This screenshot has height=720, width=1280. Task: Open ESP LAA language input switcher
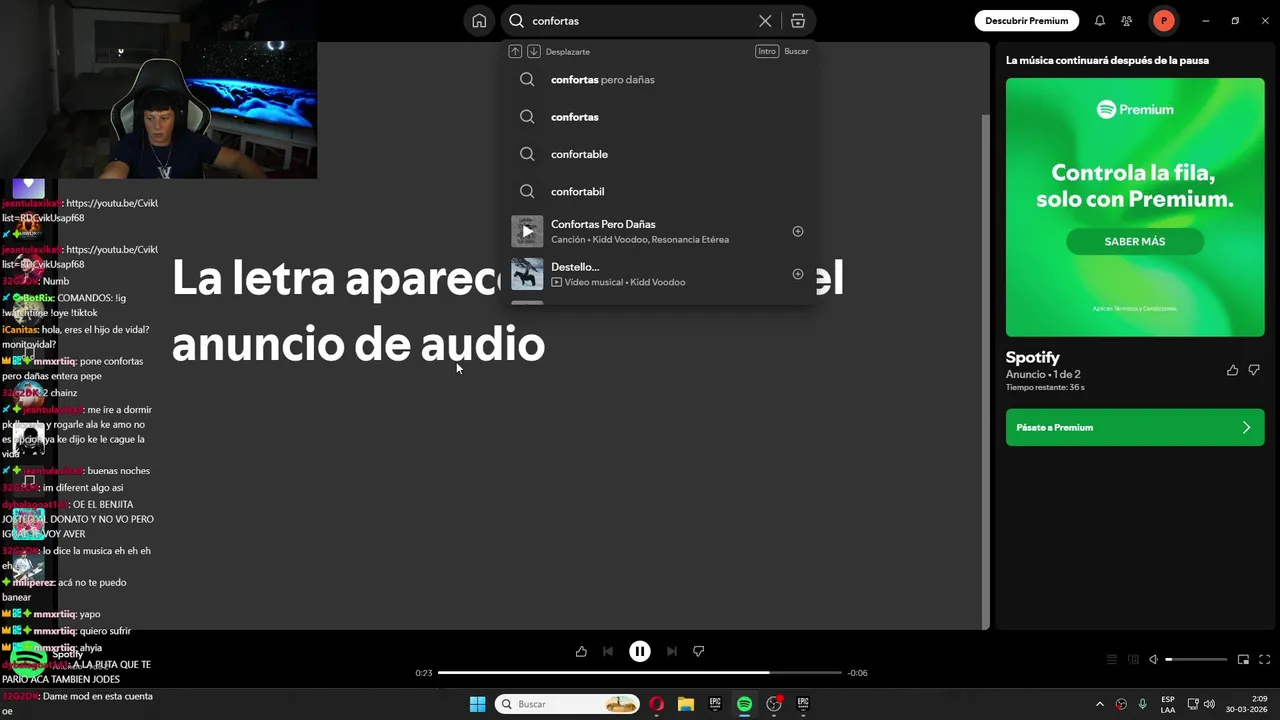click(x=1168, y=704)
